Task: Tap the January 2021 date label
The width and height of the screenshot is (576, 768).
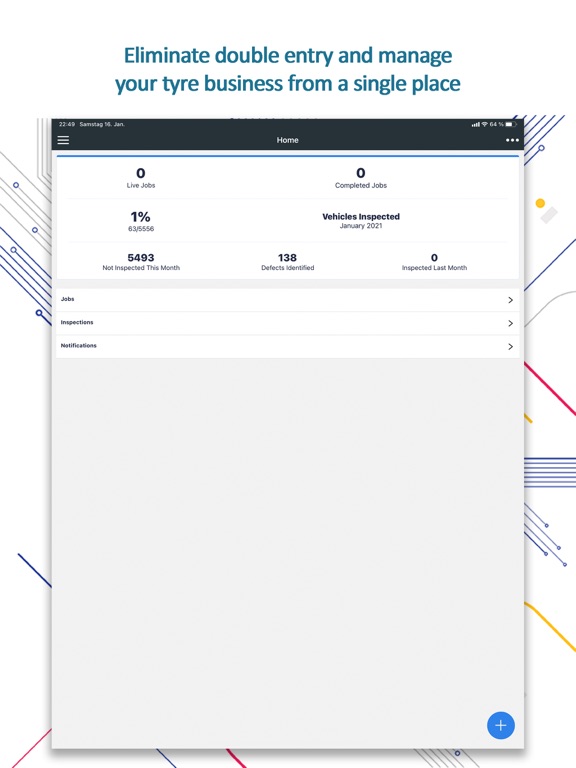Action: [x=361, y=226]
